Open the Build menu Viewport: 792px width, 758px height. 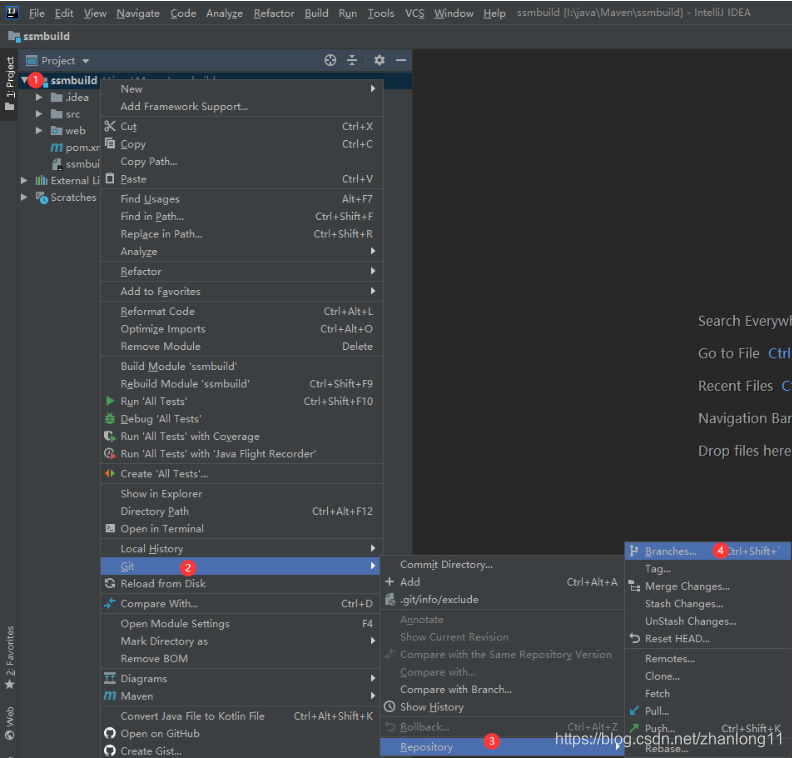(316, 13)
